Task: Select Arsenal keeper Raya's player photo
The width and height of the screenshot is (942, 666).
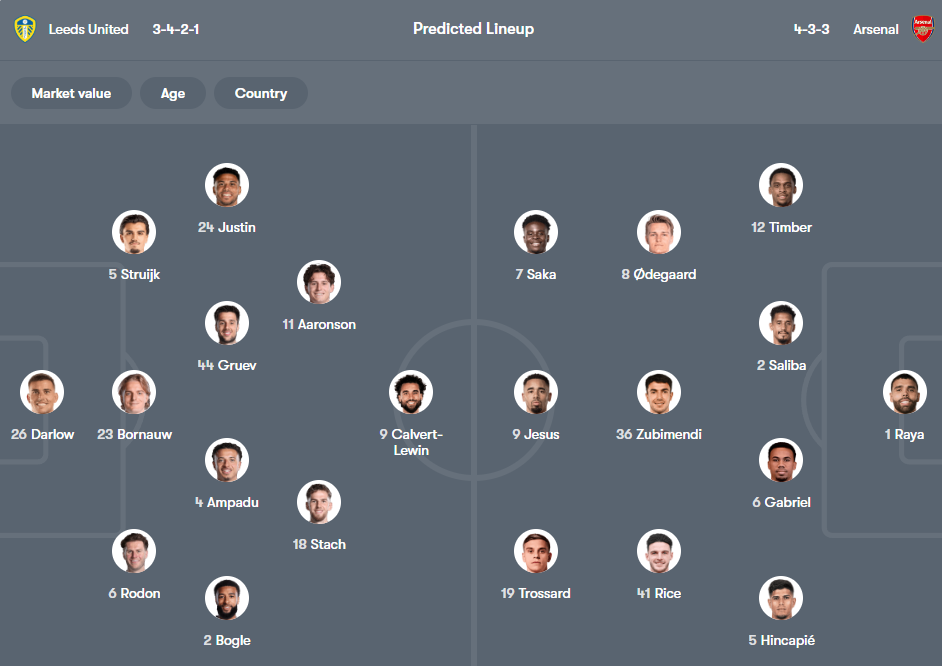Action: click(903, 392)
